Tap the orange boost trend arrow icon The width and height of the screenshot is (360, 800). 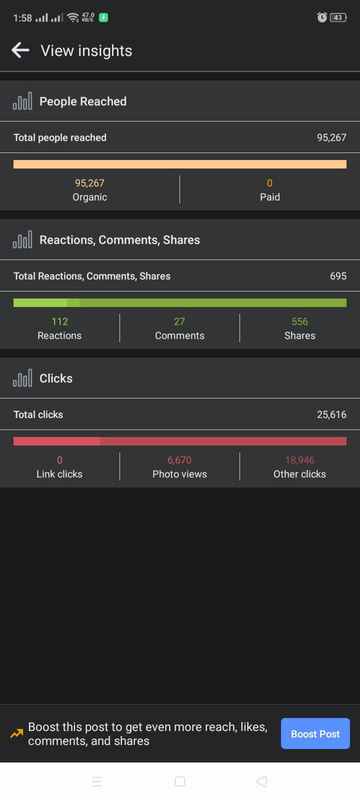(x=16, y=734)
